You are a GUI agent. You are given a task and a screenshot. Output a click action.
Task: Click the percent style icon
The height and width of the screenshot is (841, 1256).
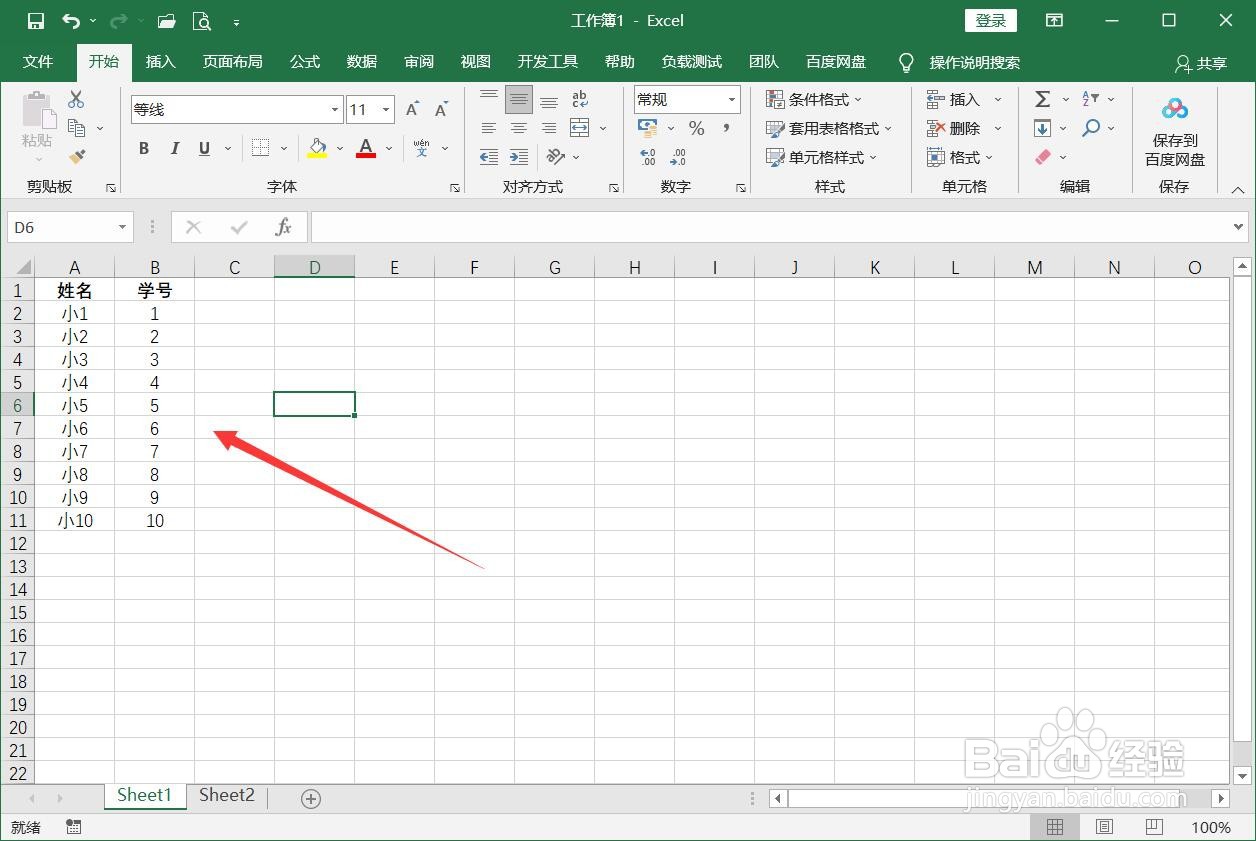pyautogui.click(x=696, y=128)
